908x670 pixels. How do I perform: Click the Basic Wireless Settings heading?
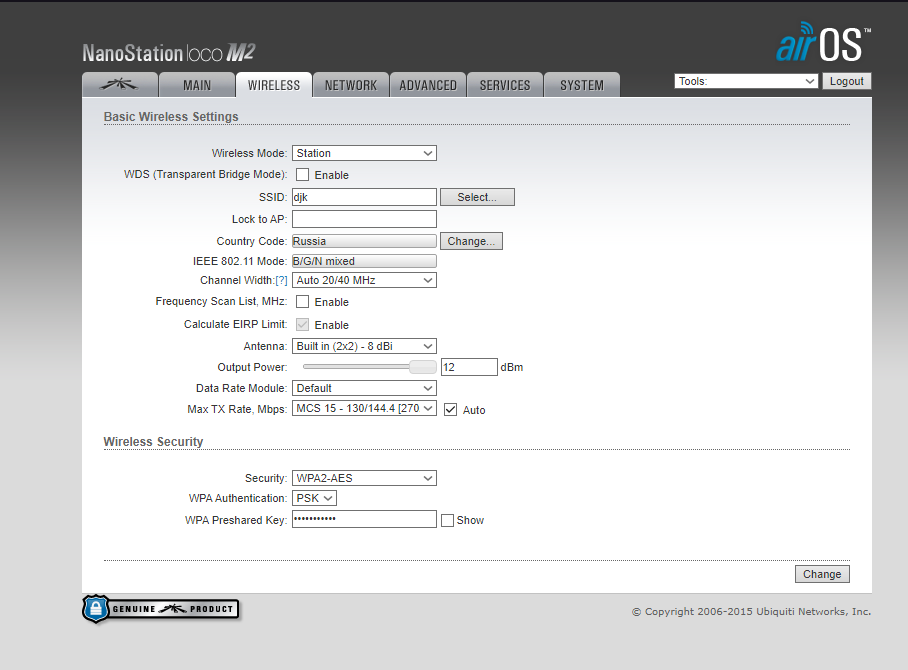click(x=171, y=116)
